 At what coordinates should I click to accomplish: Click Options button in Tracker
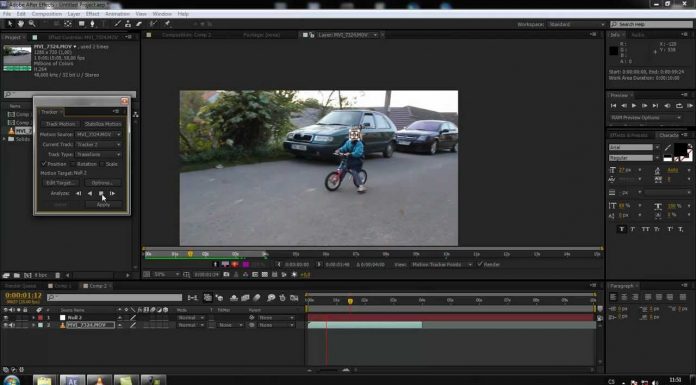point(103,183)
